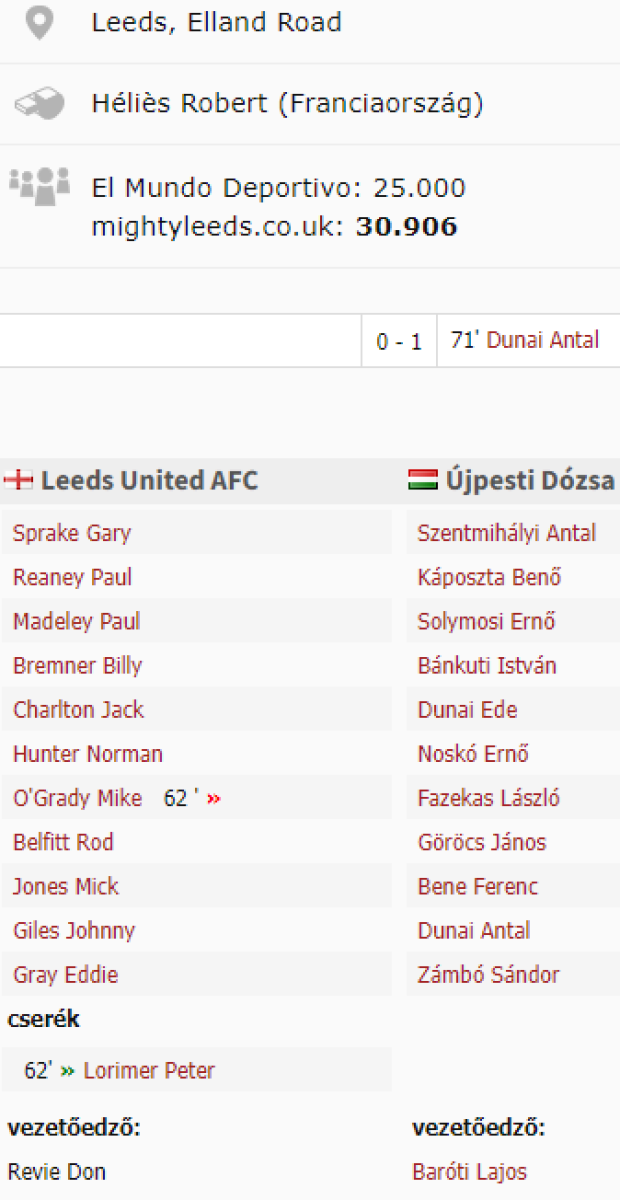The width and height of the screenshot is (620, 1200).
Task: Click the 0 - 1 score cell
Action: tap(399, 342)
